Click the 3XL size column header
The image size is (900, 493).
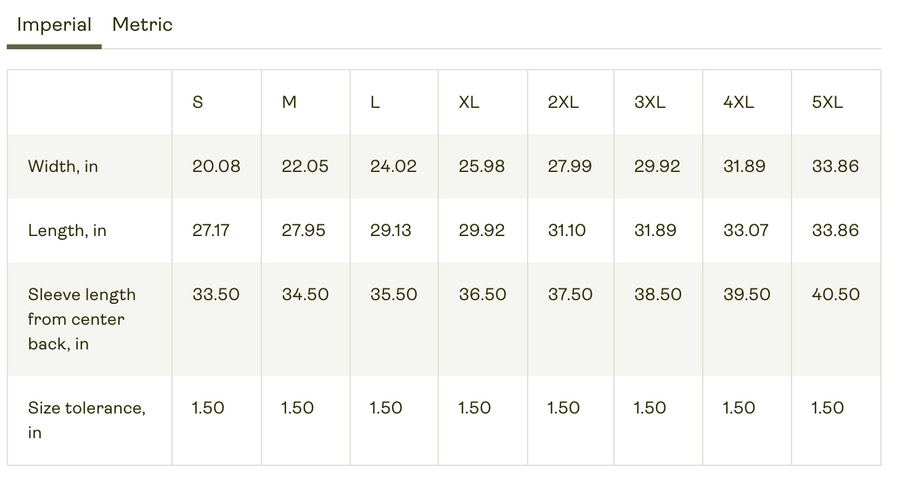pos(651,102)
